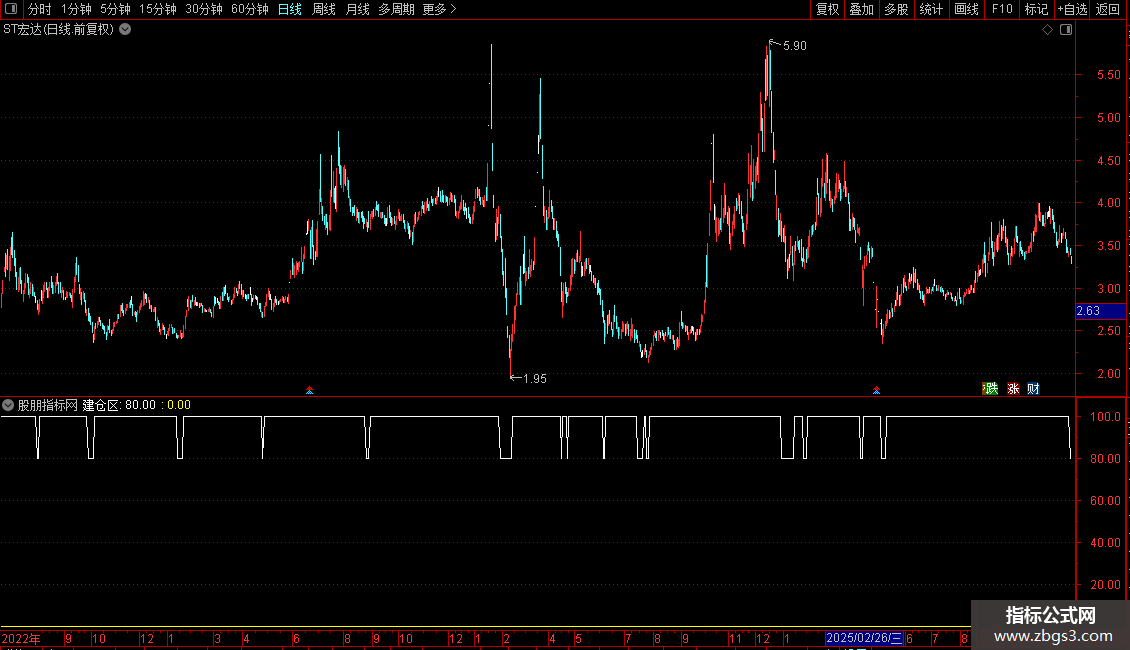Viewport: 1130px width, 650px height.
Task: Open the ST宏达 chart settings dropdown
Action: 125,29
